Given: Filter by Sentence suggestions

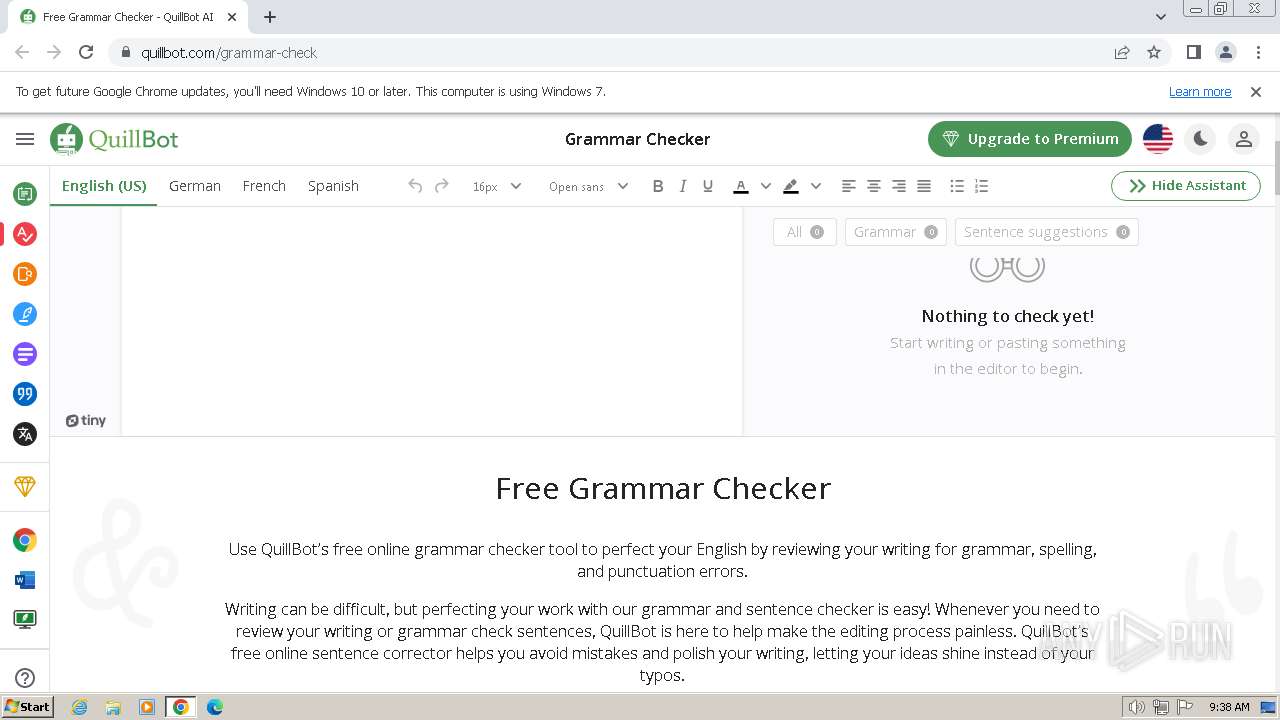Looking at the screenshot, I should (x=1046, y=232).
